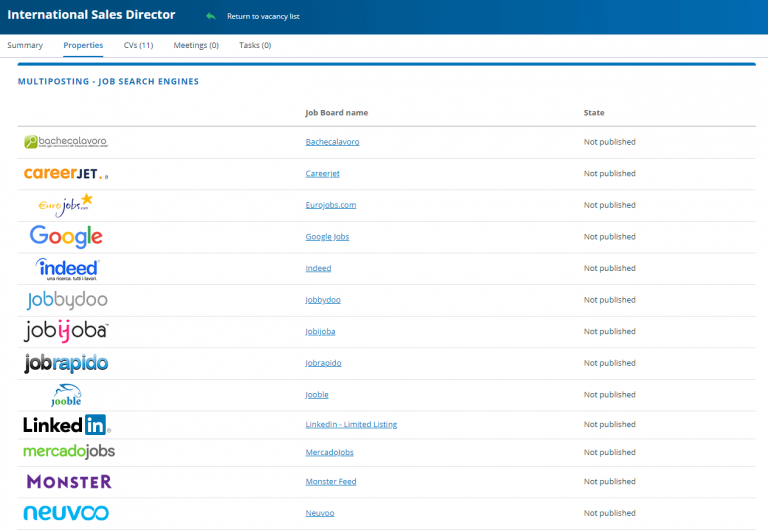The image size is (768, 531).
Task: Click the Jobijoba logo
Action: tap(66, 331)
